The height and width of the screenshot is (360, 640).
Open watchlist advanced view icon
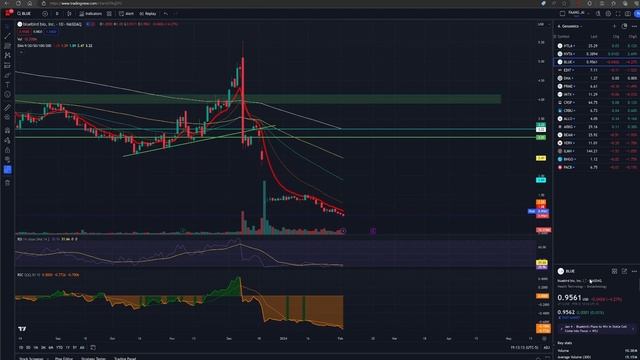[x=624, y=26]
